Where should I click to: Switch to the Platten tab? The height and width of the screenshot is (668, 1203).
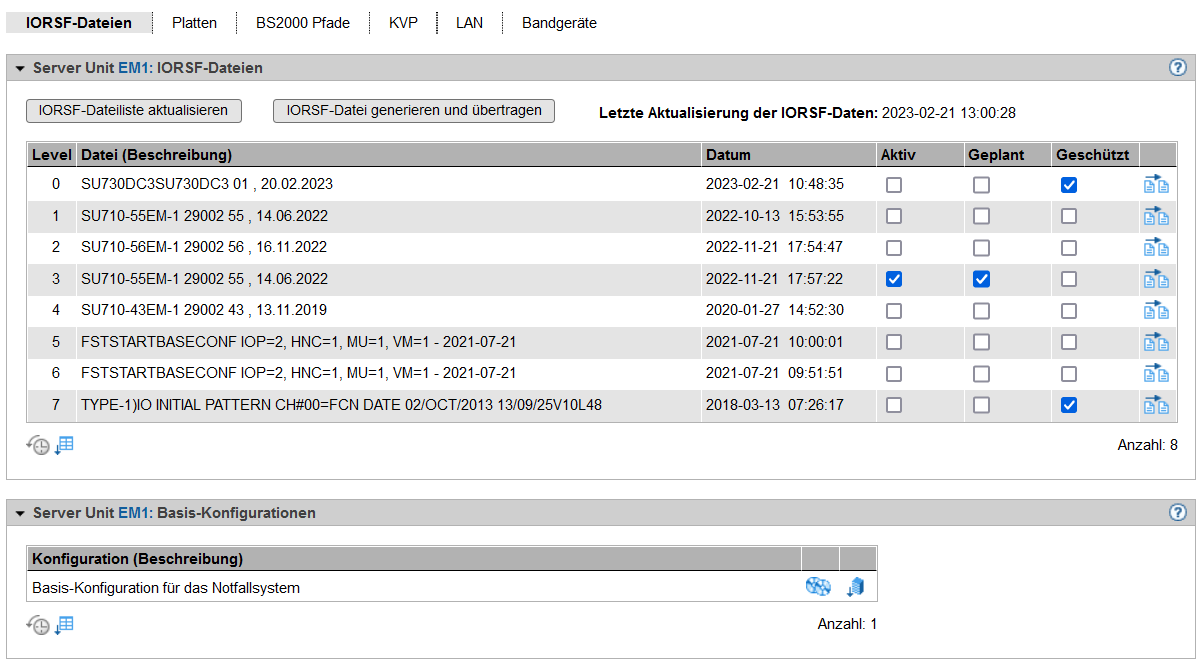(194, 23)
